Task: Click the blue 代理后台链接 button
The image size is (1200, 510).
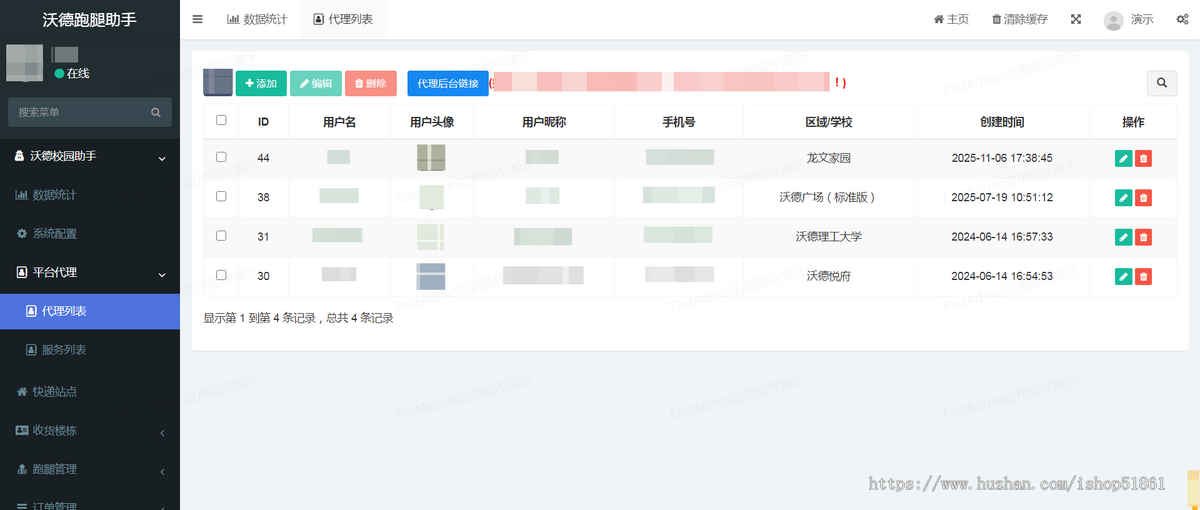Action: coord(448,83)
